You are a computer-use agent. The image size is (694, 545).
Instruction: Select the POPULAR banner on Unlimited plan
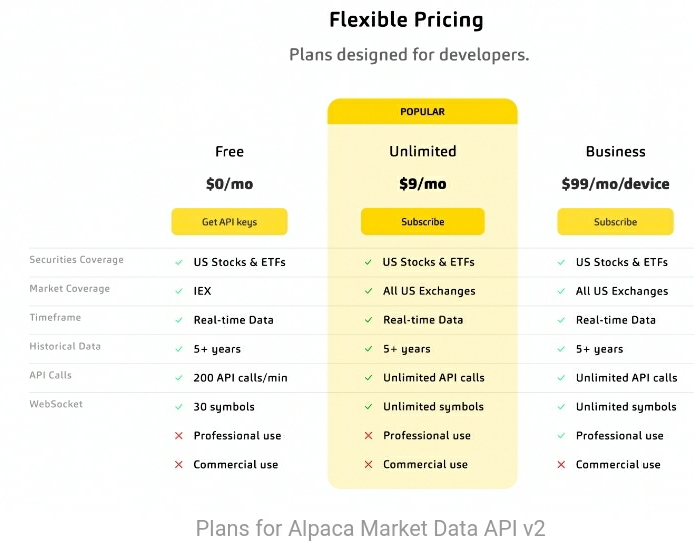pyautogui.click(x=423, y=112)
